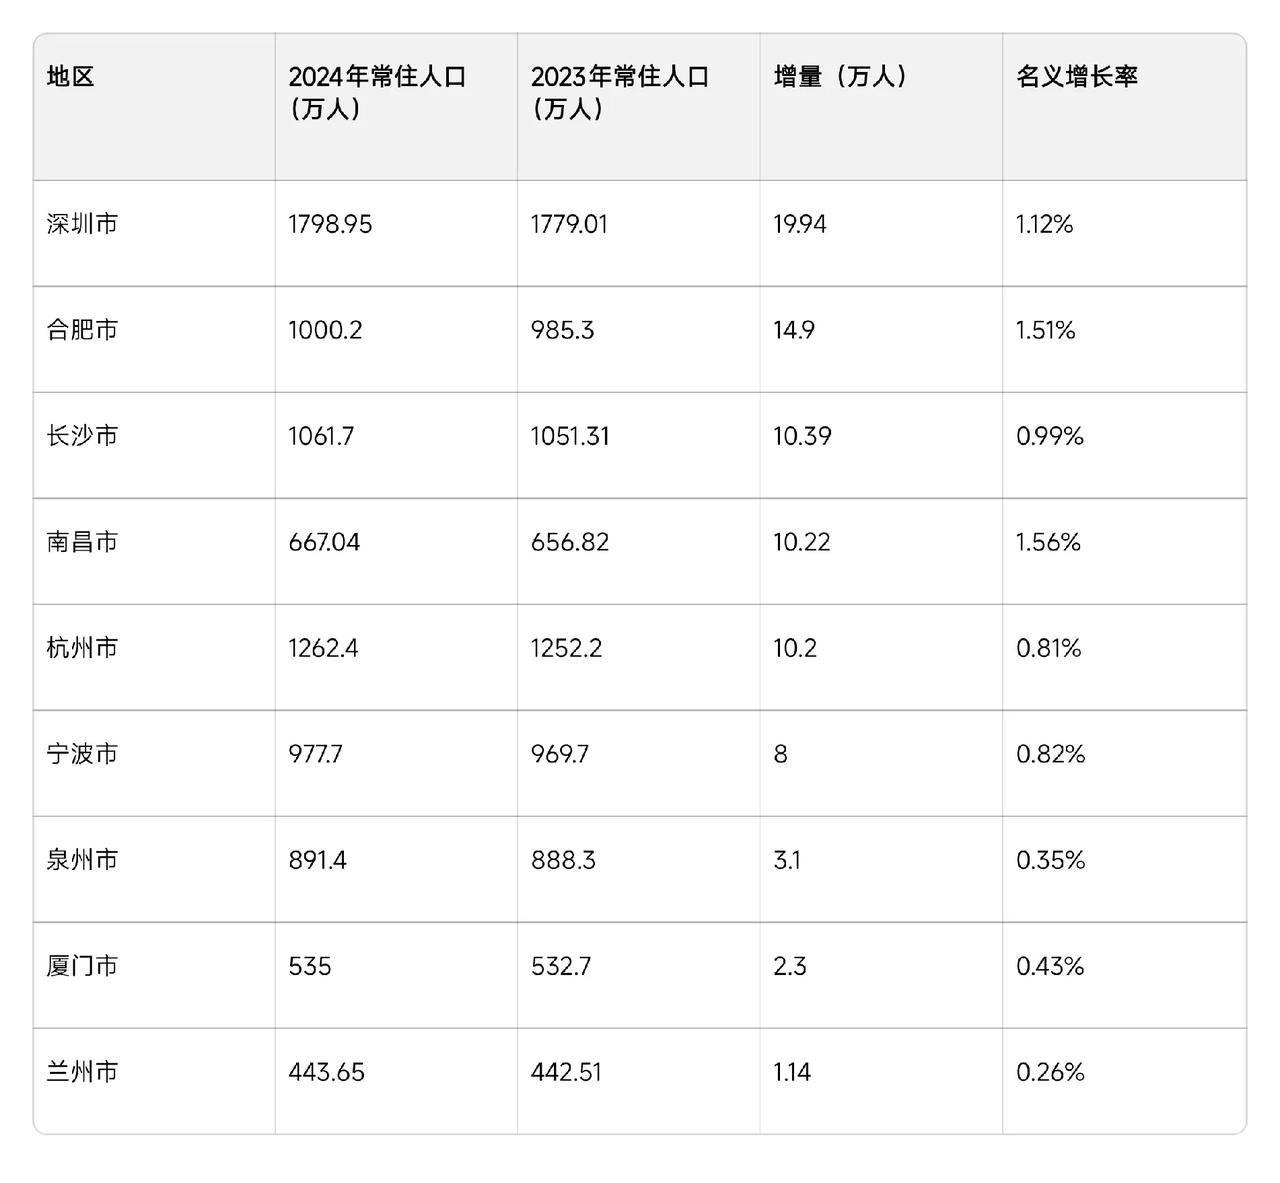Image resolution: width=1280 pixels, height=1183 pixels.
Task: Click the 厦门市 row label
Action: (82, 966)
